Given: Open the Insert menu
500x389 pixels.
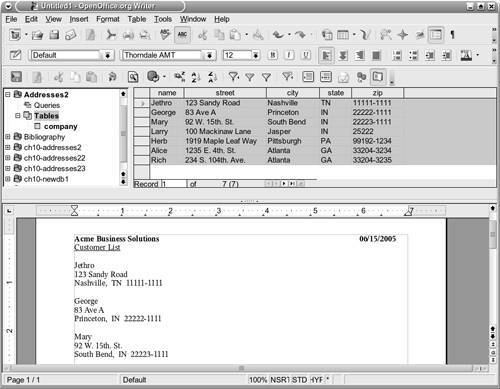Looking at the screenshot, I should coord(79,19).
